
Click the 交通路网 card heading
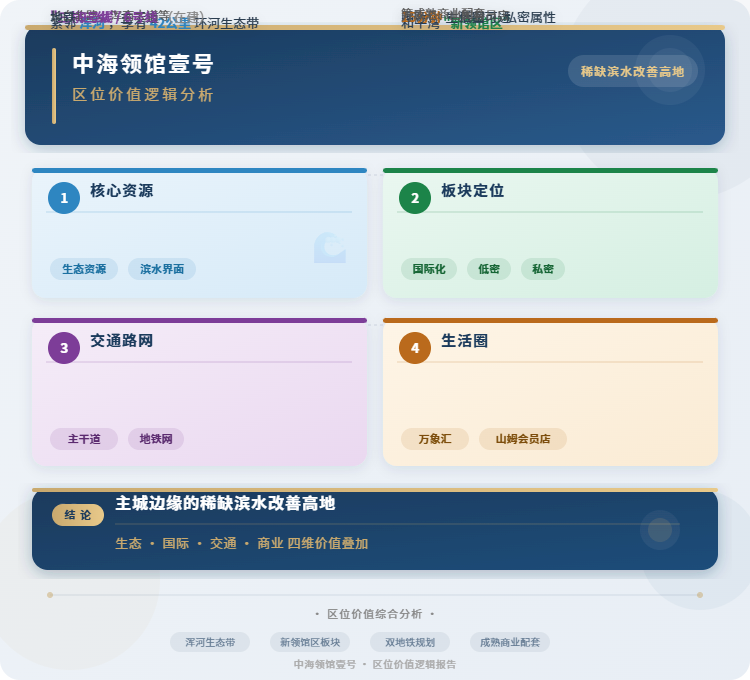pos(122,341)
